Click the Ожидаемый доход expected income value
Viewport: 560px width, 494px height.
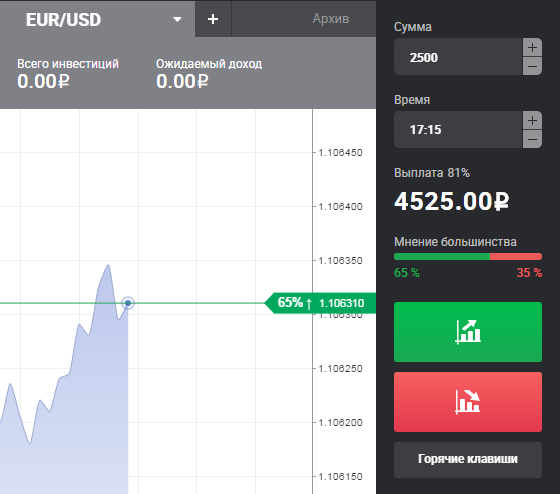(182, 81)
